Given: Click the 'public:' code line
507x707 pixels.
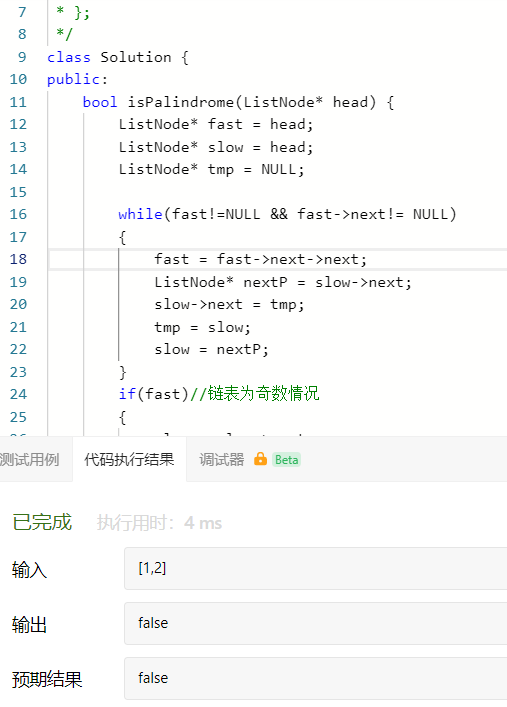Looking at the screenshot, I should point(77,79).
